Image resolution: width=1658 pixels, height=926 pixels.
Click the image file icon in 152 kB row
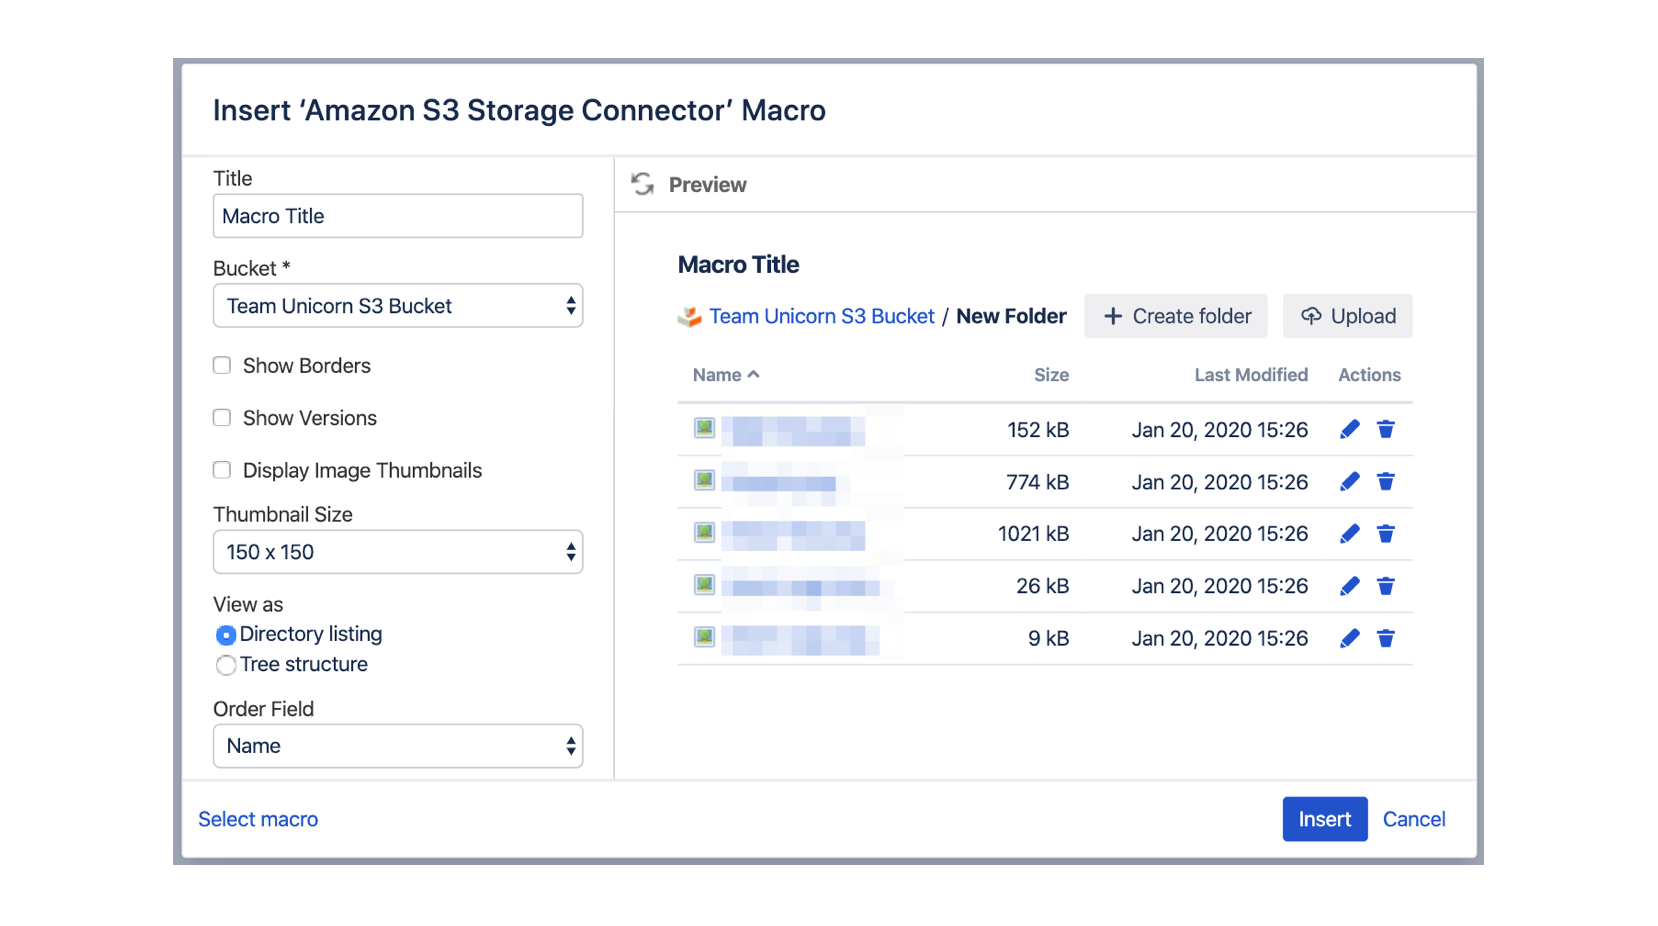point(704,428)
